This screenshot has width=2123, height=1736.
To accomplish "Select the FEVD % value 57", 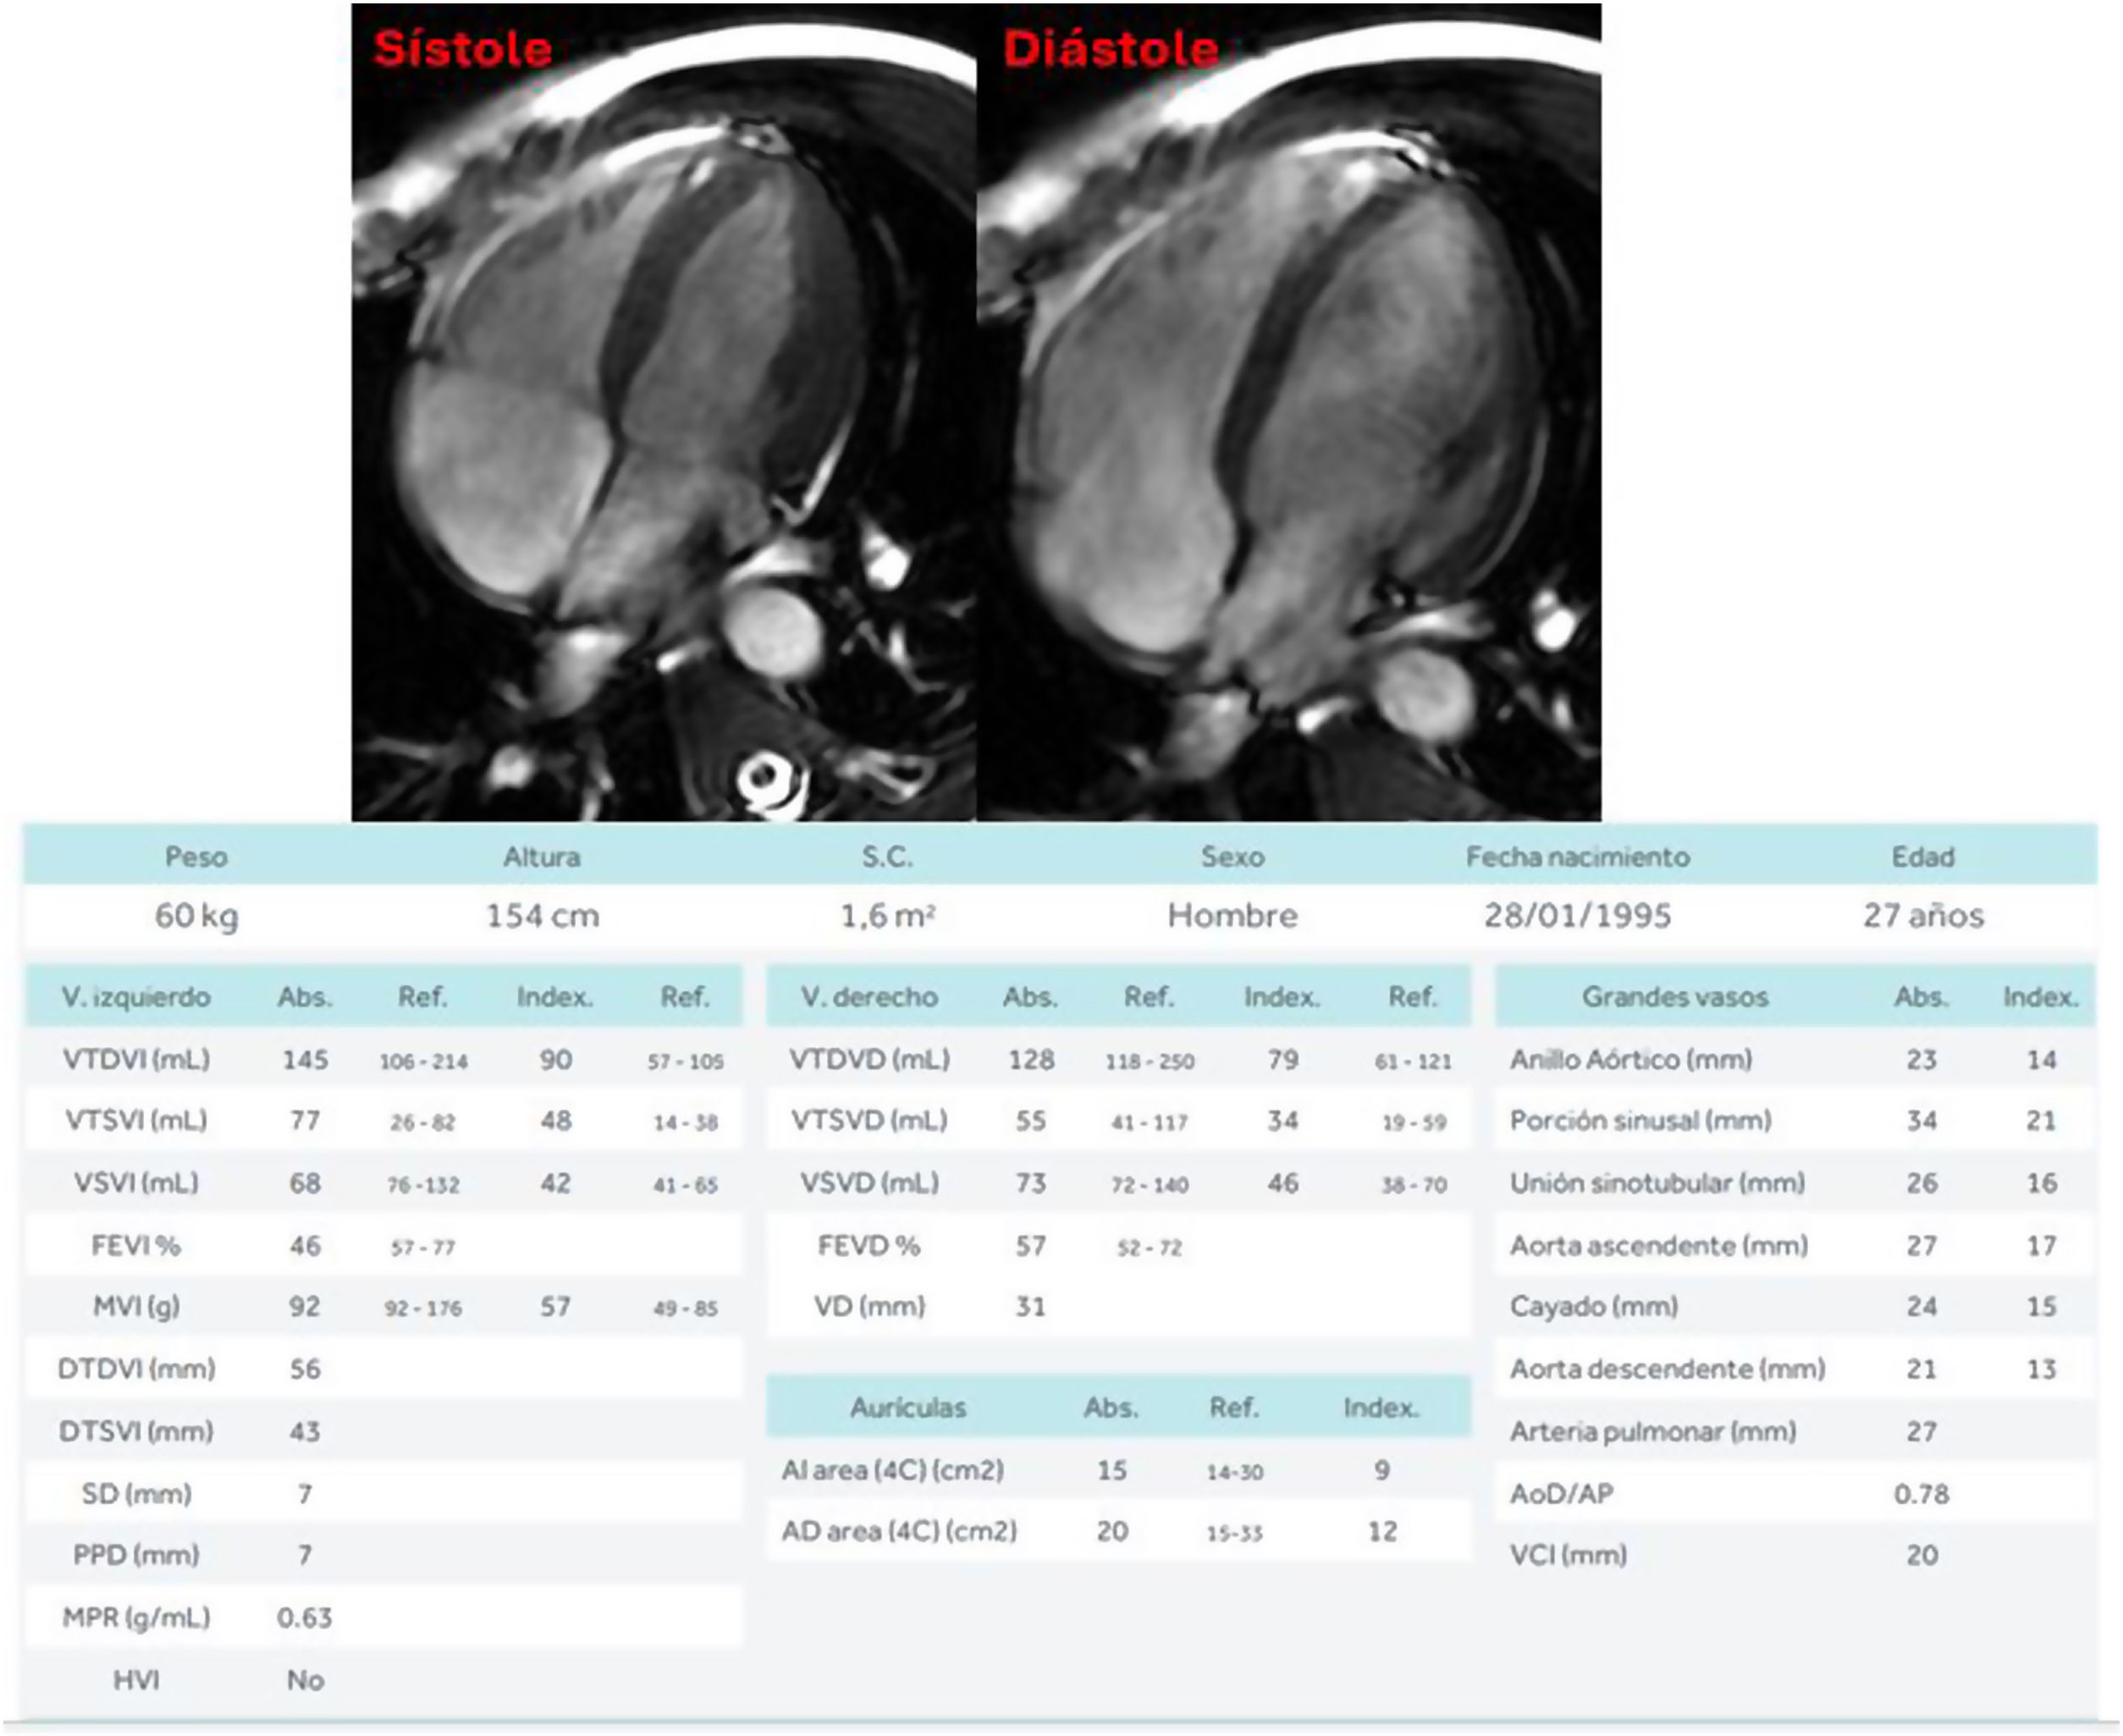I will (x=1030, y=1246).
